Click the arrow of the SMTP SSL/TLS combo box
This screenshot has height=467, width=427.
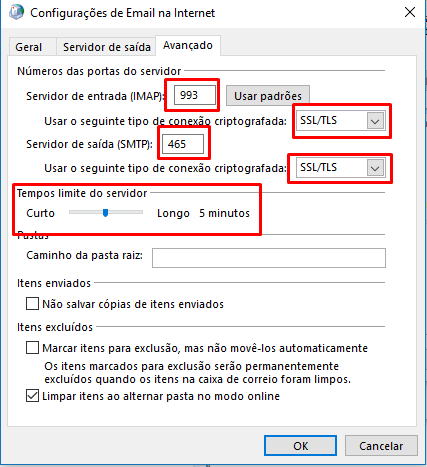375,168
